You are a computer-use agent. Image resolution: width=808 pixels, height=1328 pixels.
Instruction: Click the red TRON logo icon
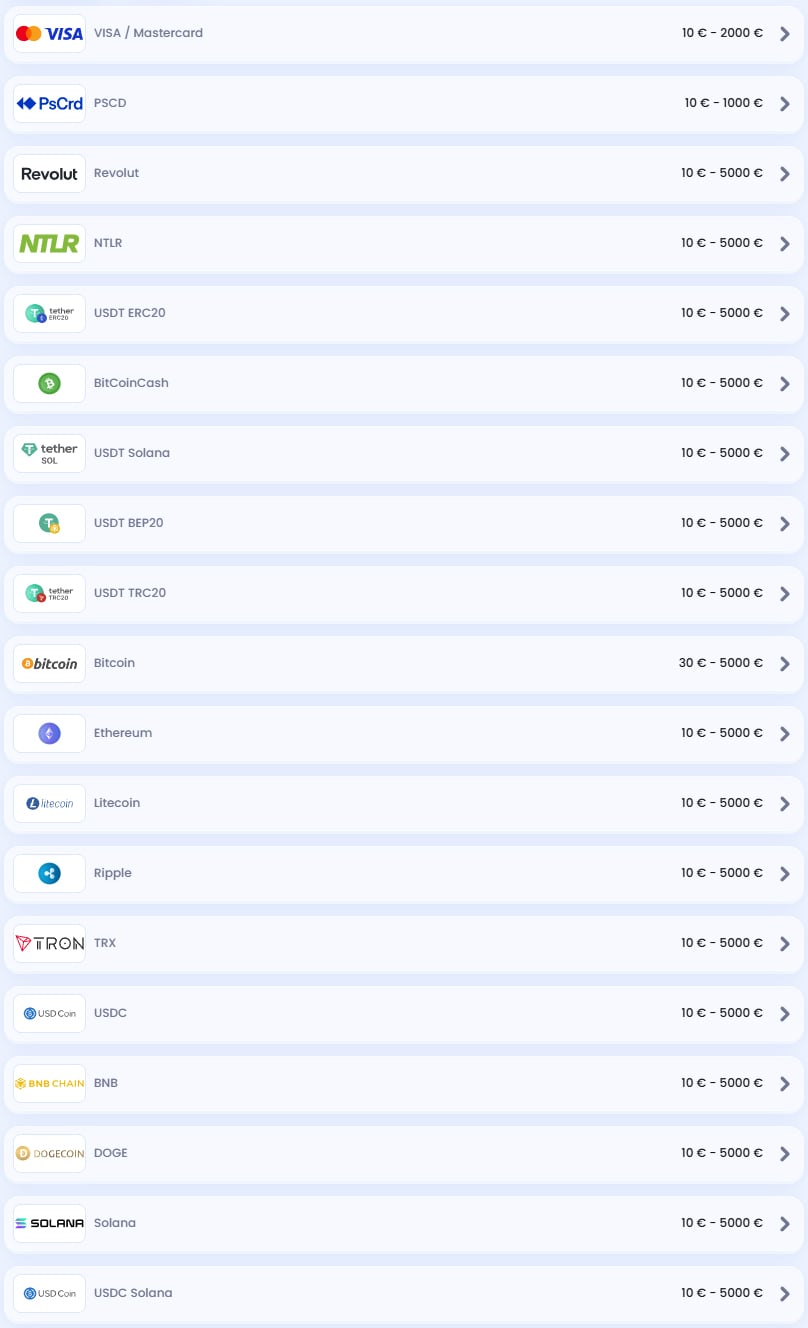[49, 944]
